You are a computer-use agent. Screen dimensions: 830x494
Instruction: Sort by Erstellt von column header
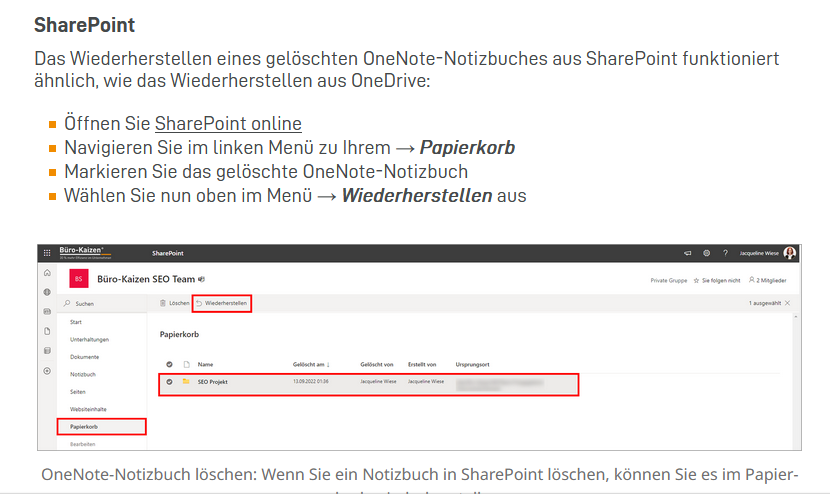(422, 364)
